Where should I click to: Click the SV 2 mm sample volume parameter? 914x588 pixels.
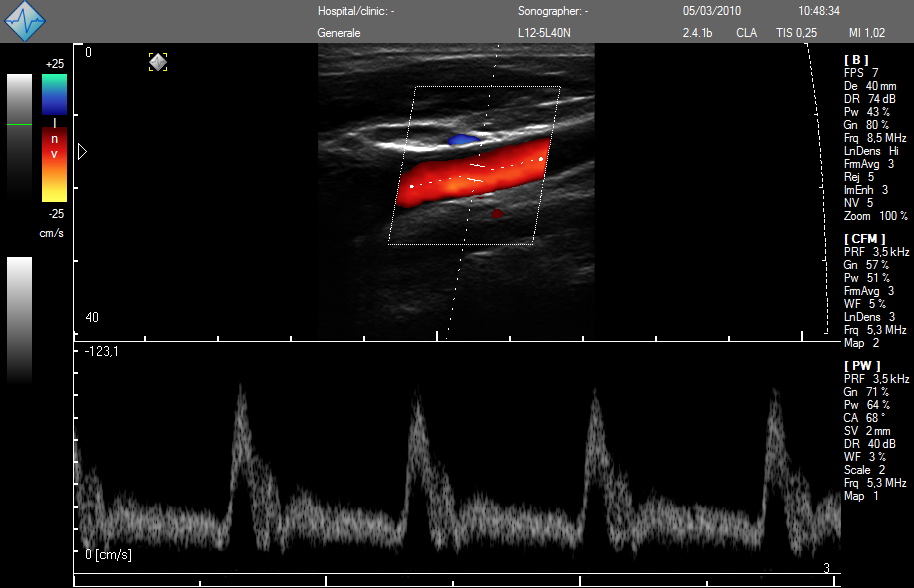coord(867,431)
